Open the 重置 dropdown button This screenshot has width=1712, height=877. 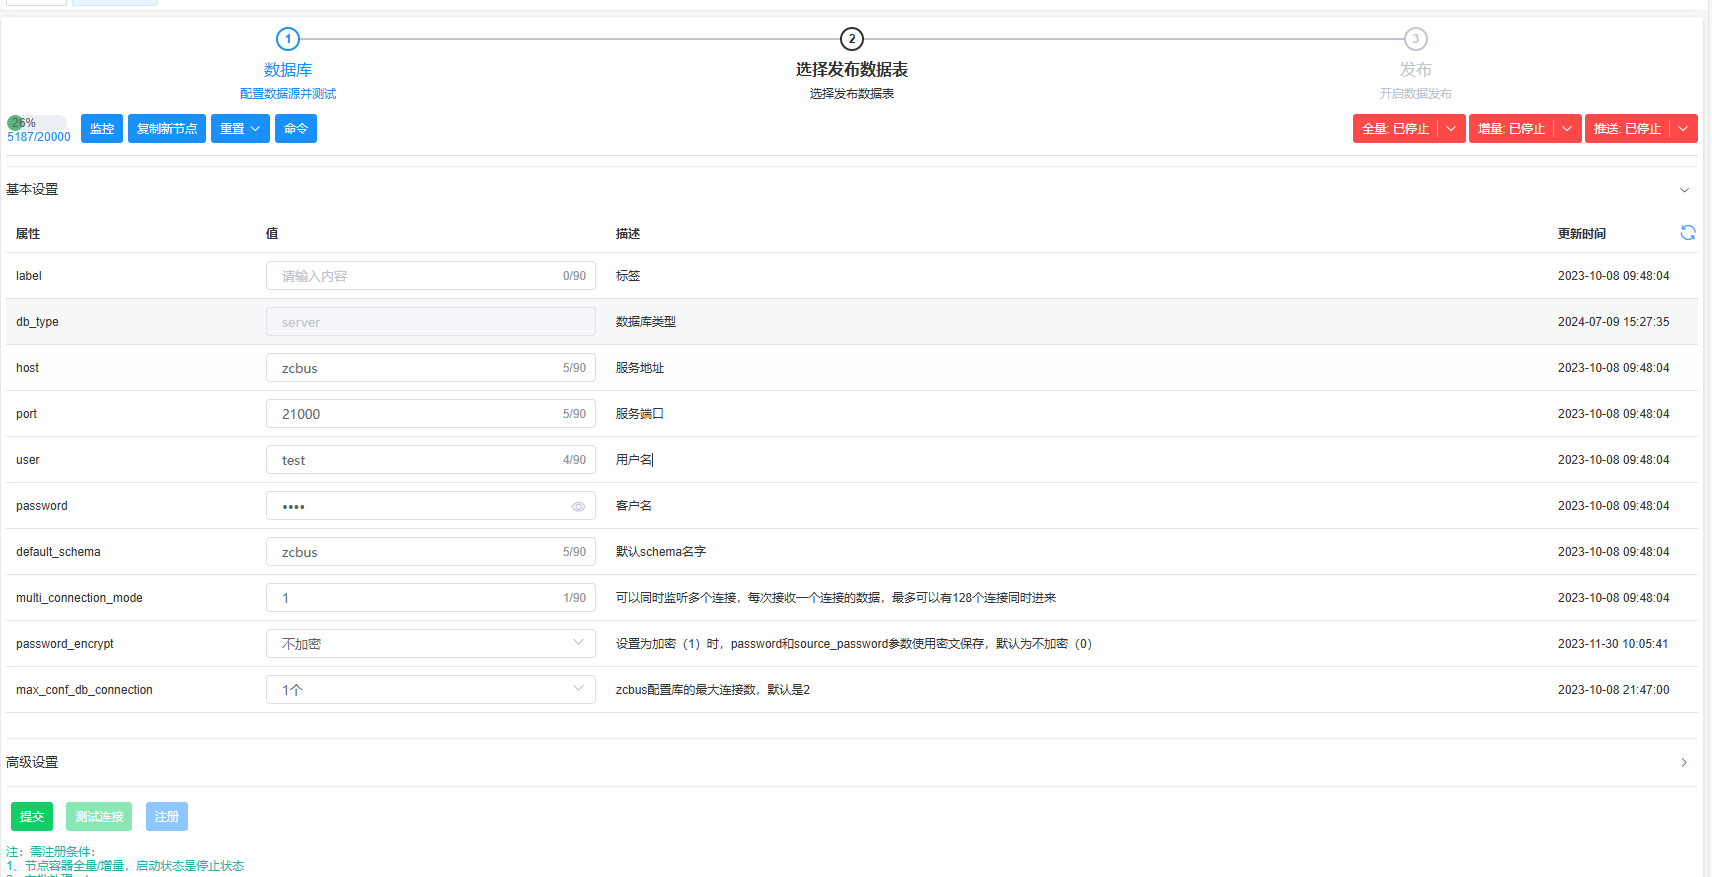pyautogui.click(x=240, y=129)
